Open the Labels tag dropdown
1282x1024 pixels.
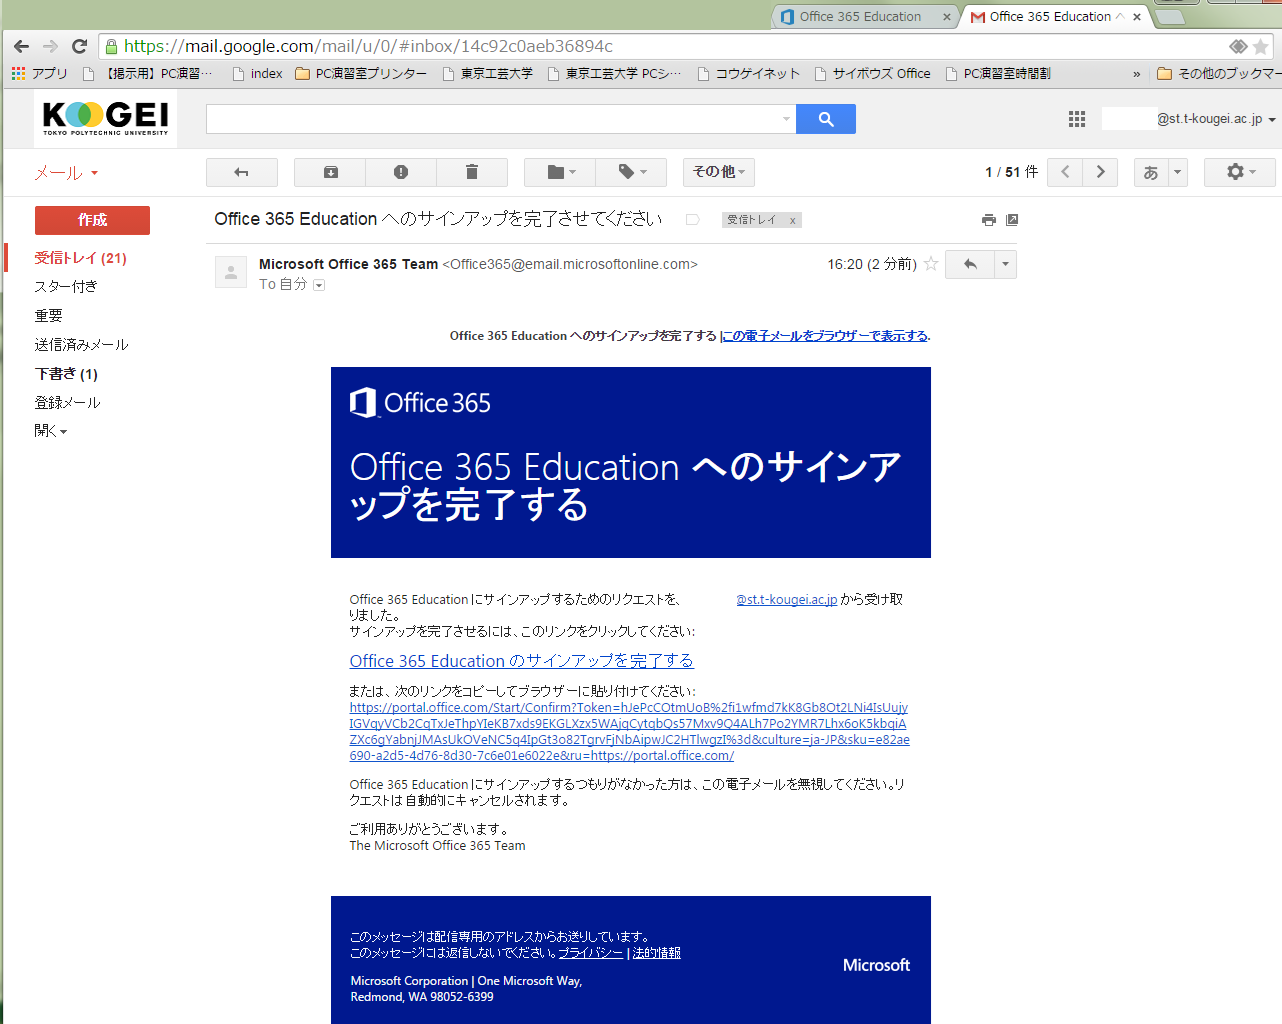631,172
